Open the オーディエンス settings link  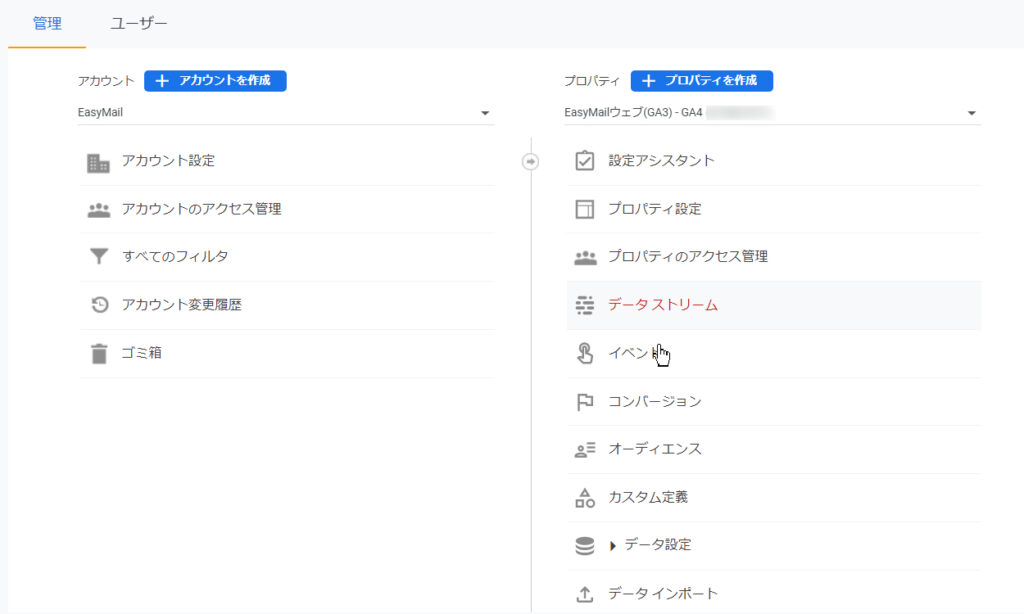655,449
